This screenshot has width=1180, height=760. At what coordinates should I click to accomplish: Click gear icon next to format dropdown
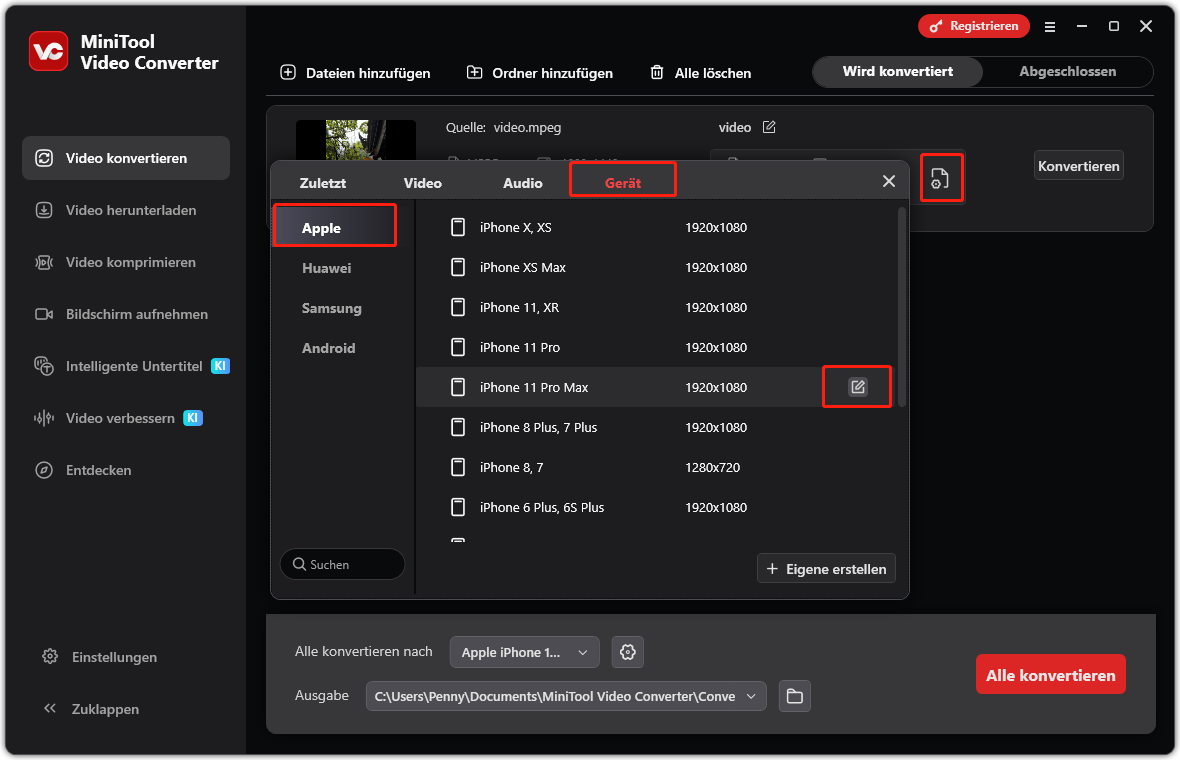pos(628,652)
